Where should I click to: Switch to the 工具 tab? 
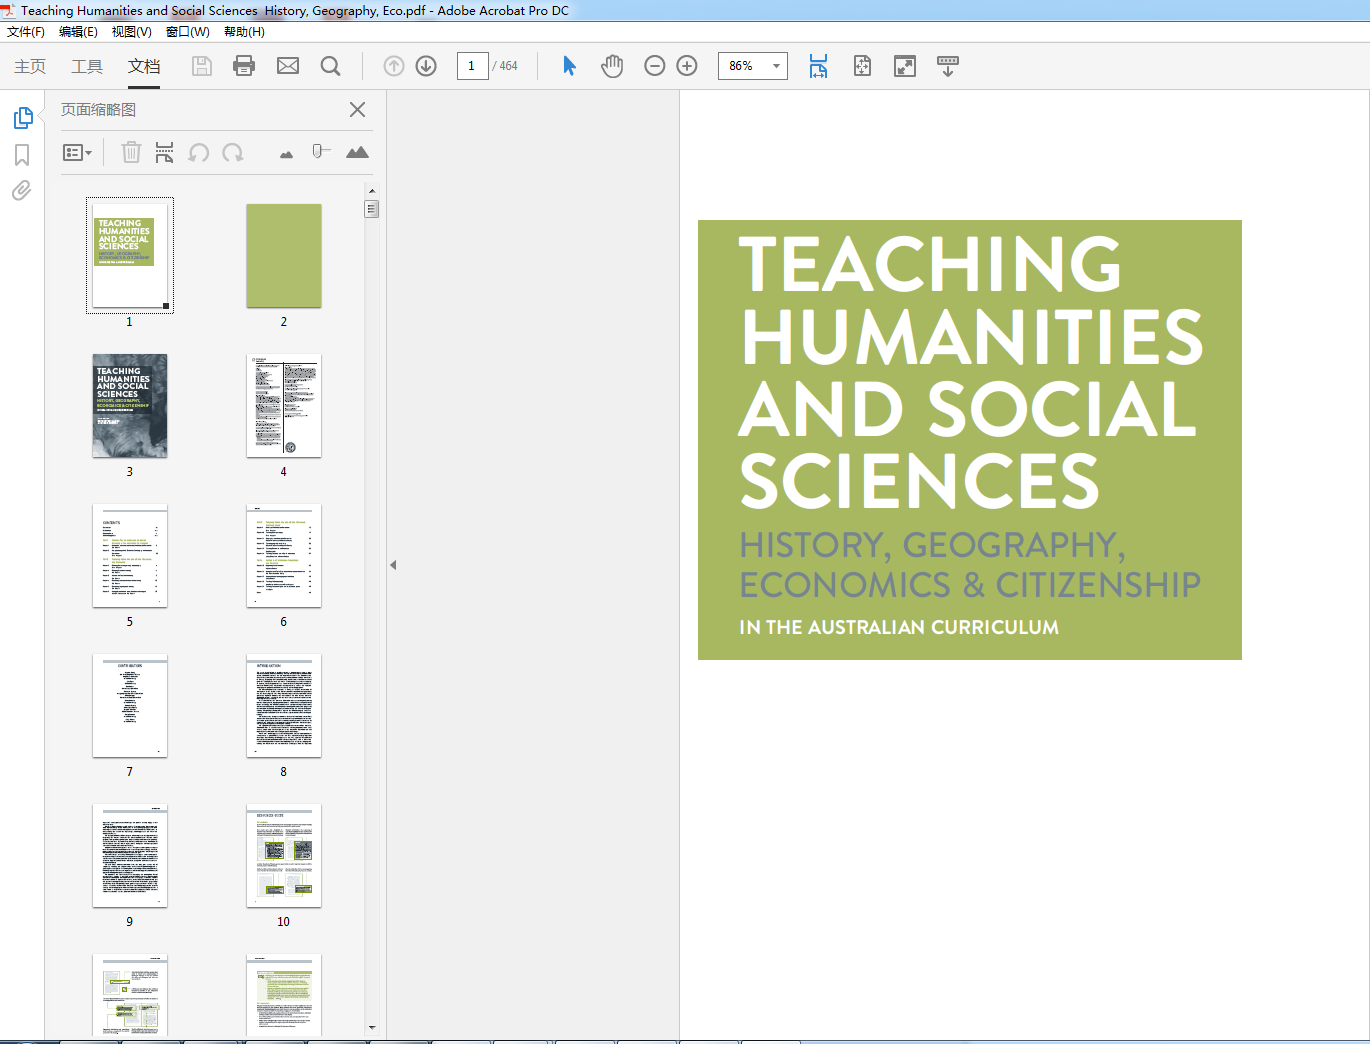pos(87,66)
